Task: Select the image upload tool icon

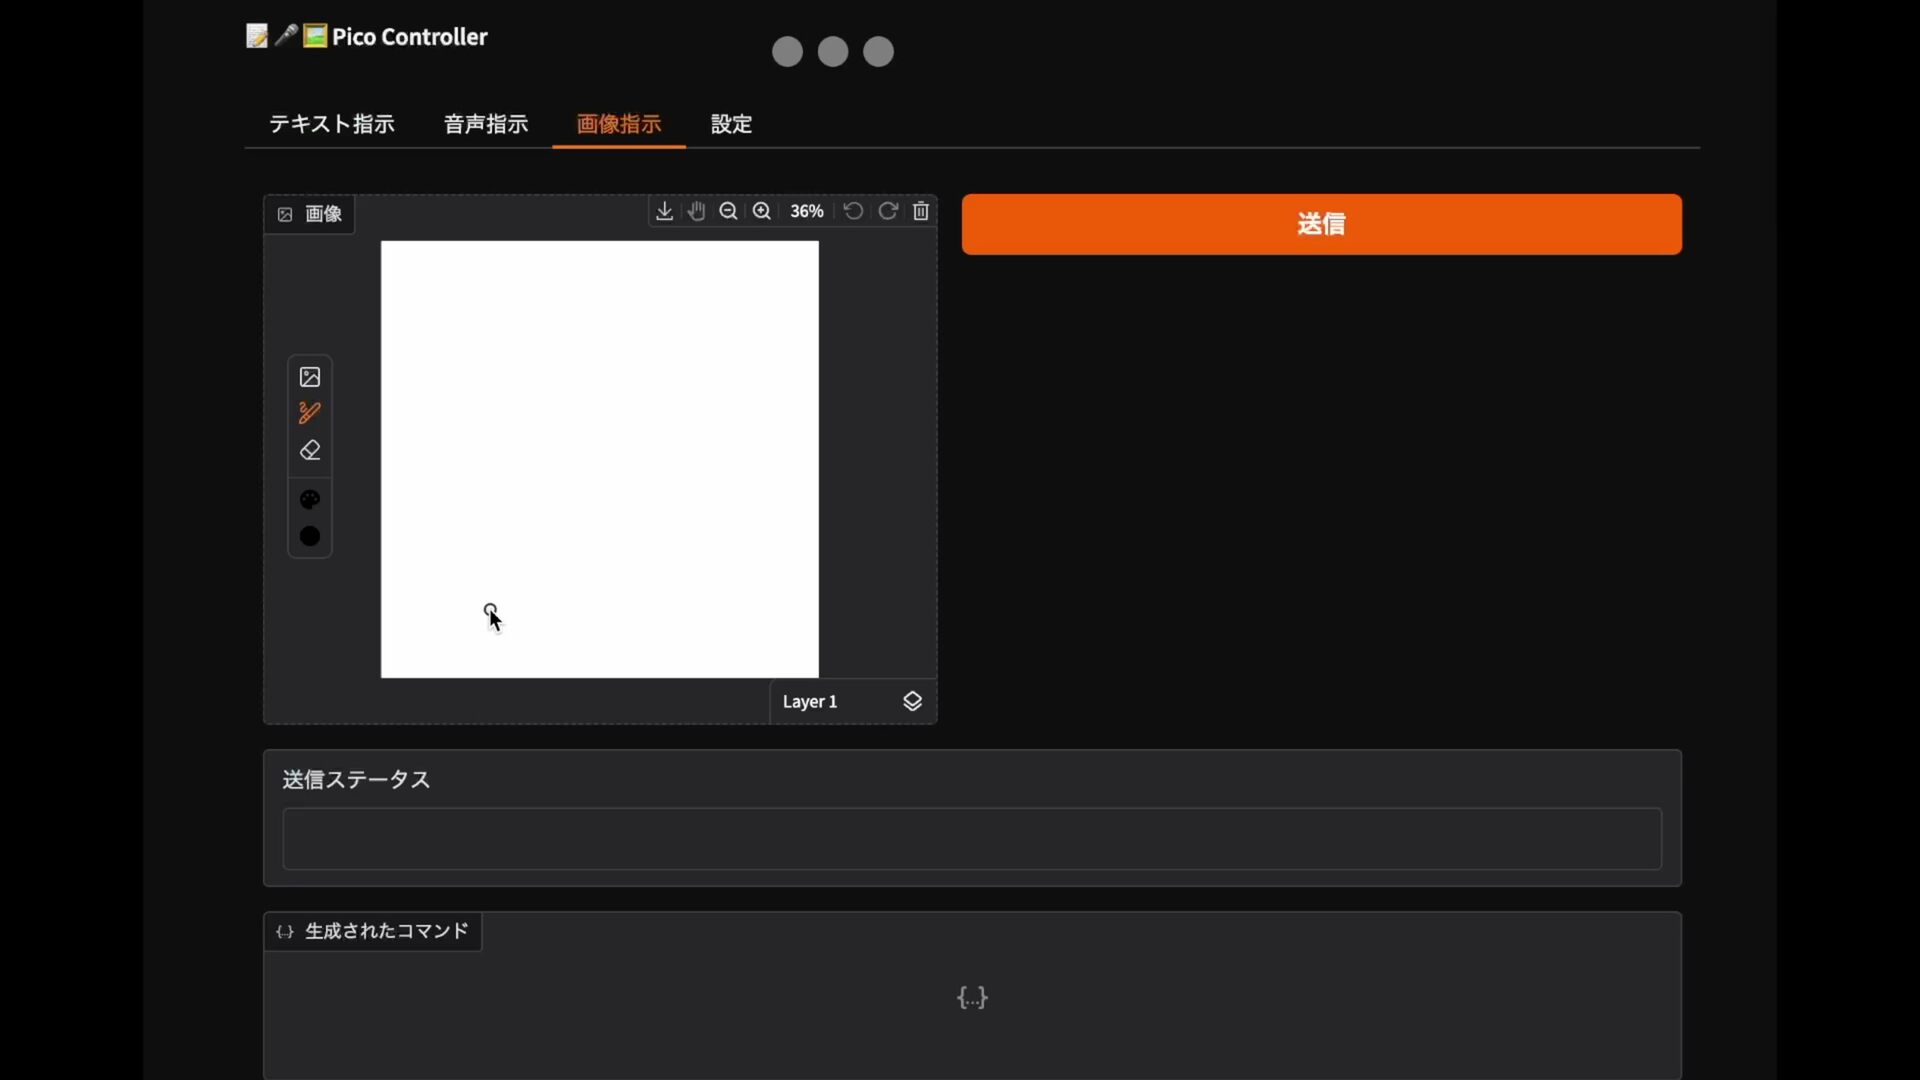Action: click(x=310, y=377)
